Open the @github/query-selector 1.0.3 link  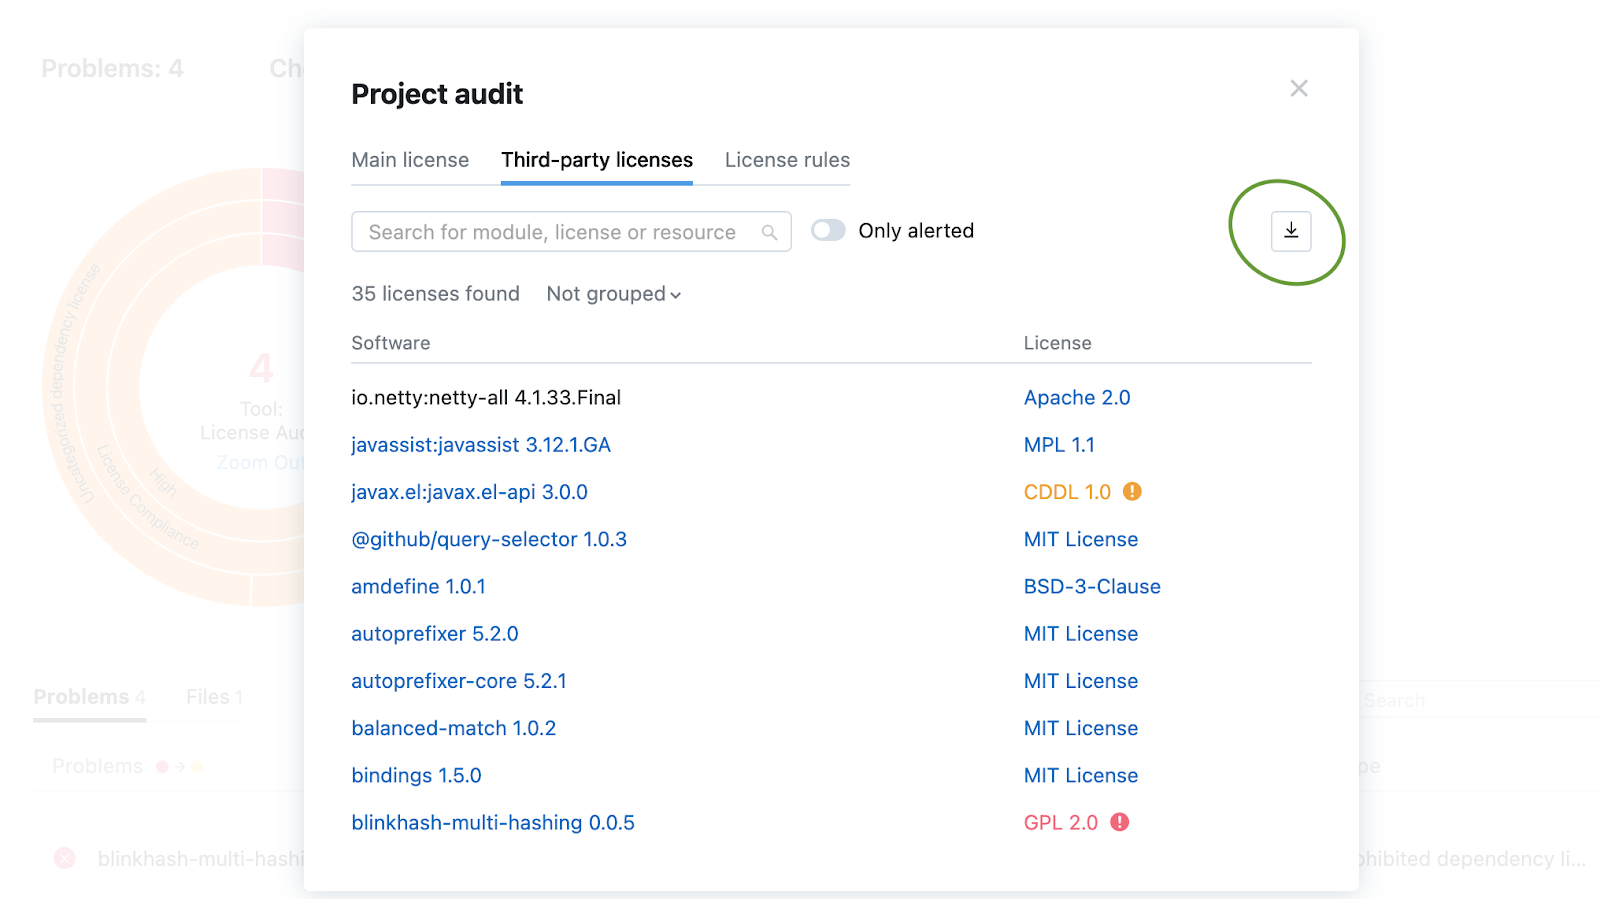(489, 540)
